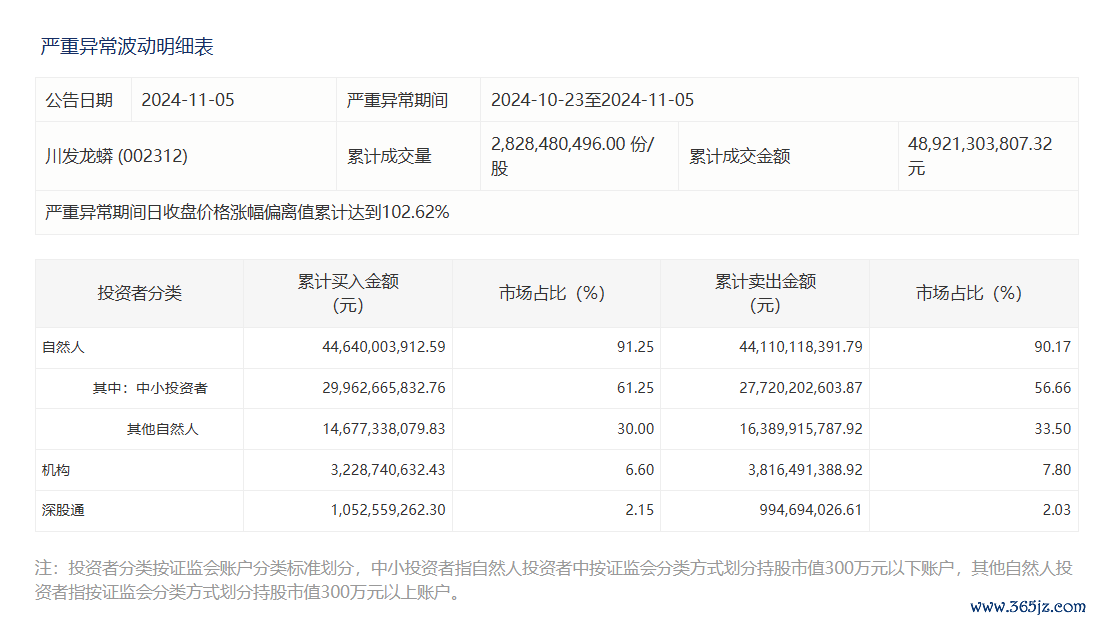
Task: Click buy amount 14,677,338,079.83
Action: coord(383,430)
